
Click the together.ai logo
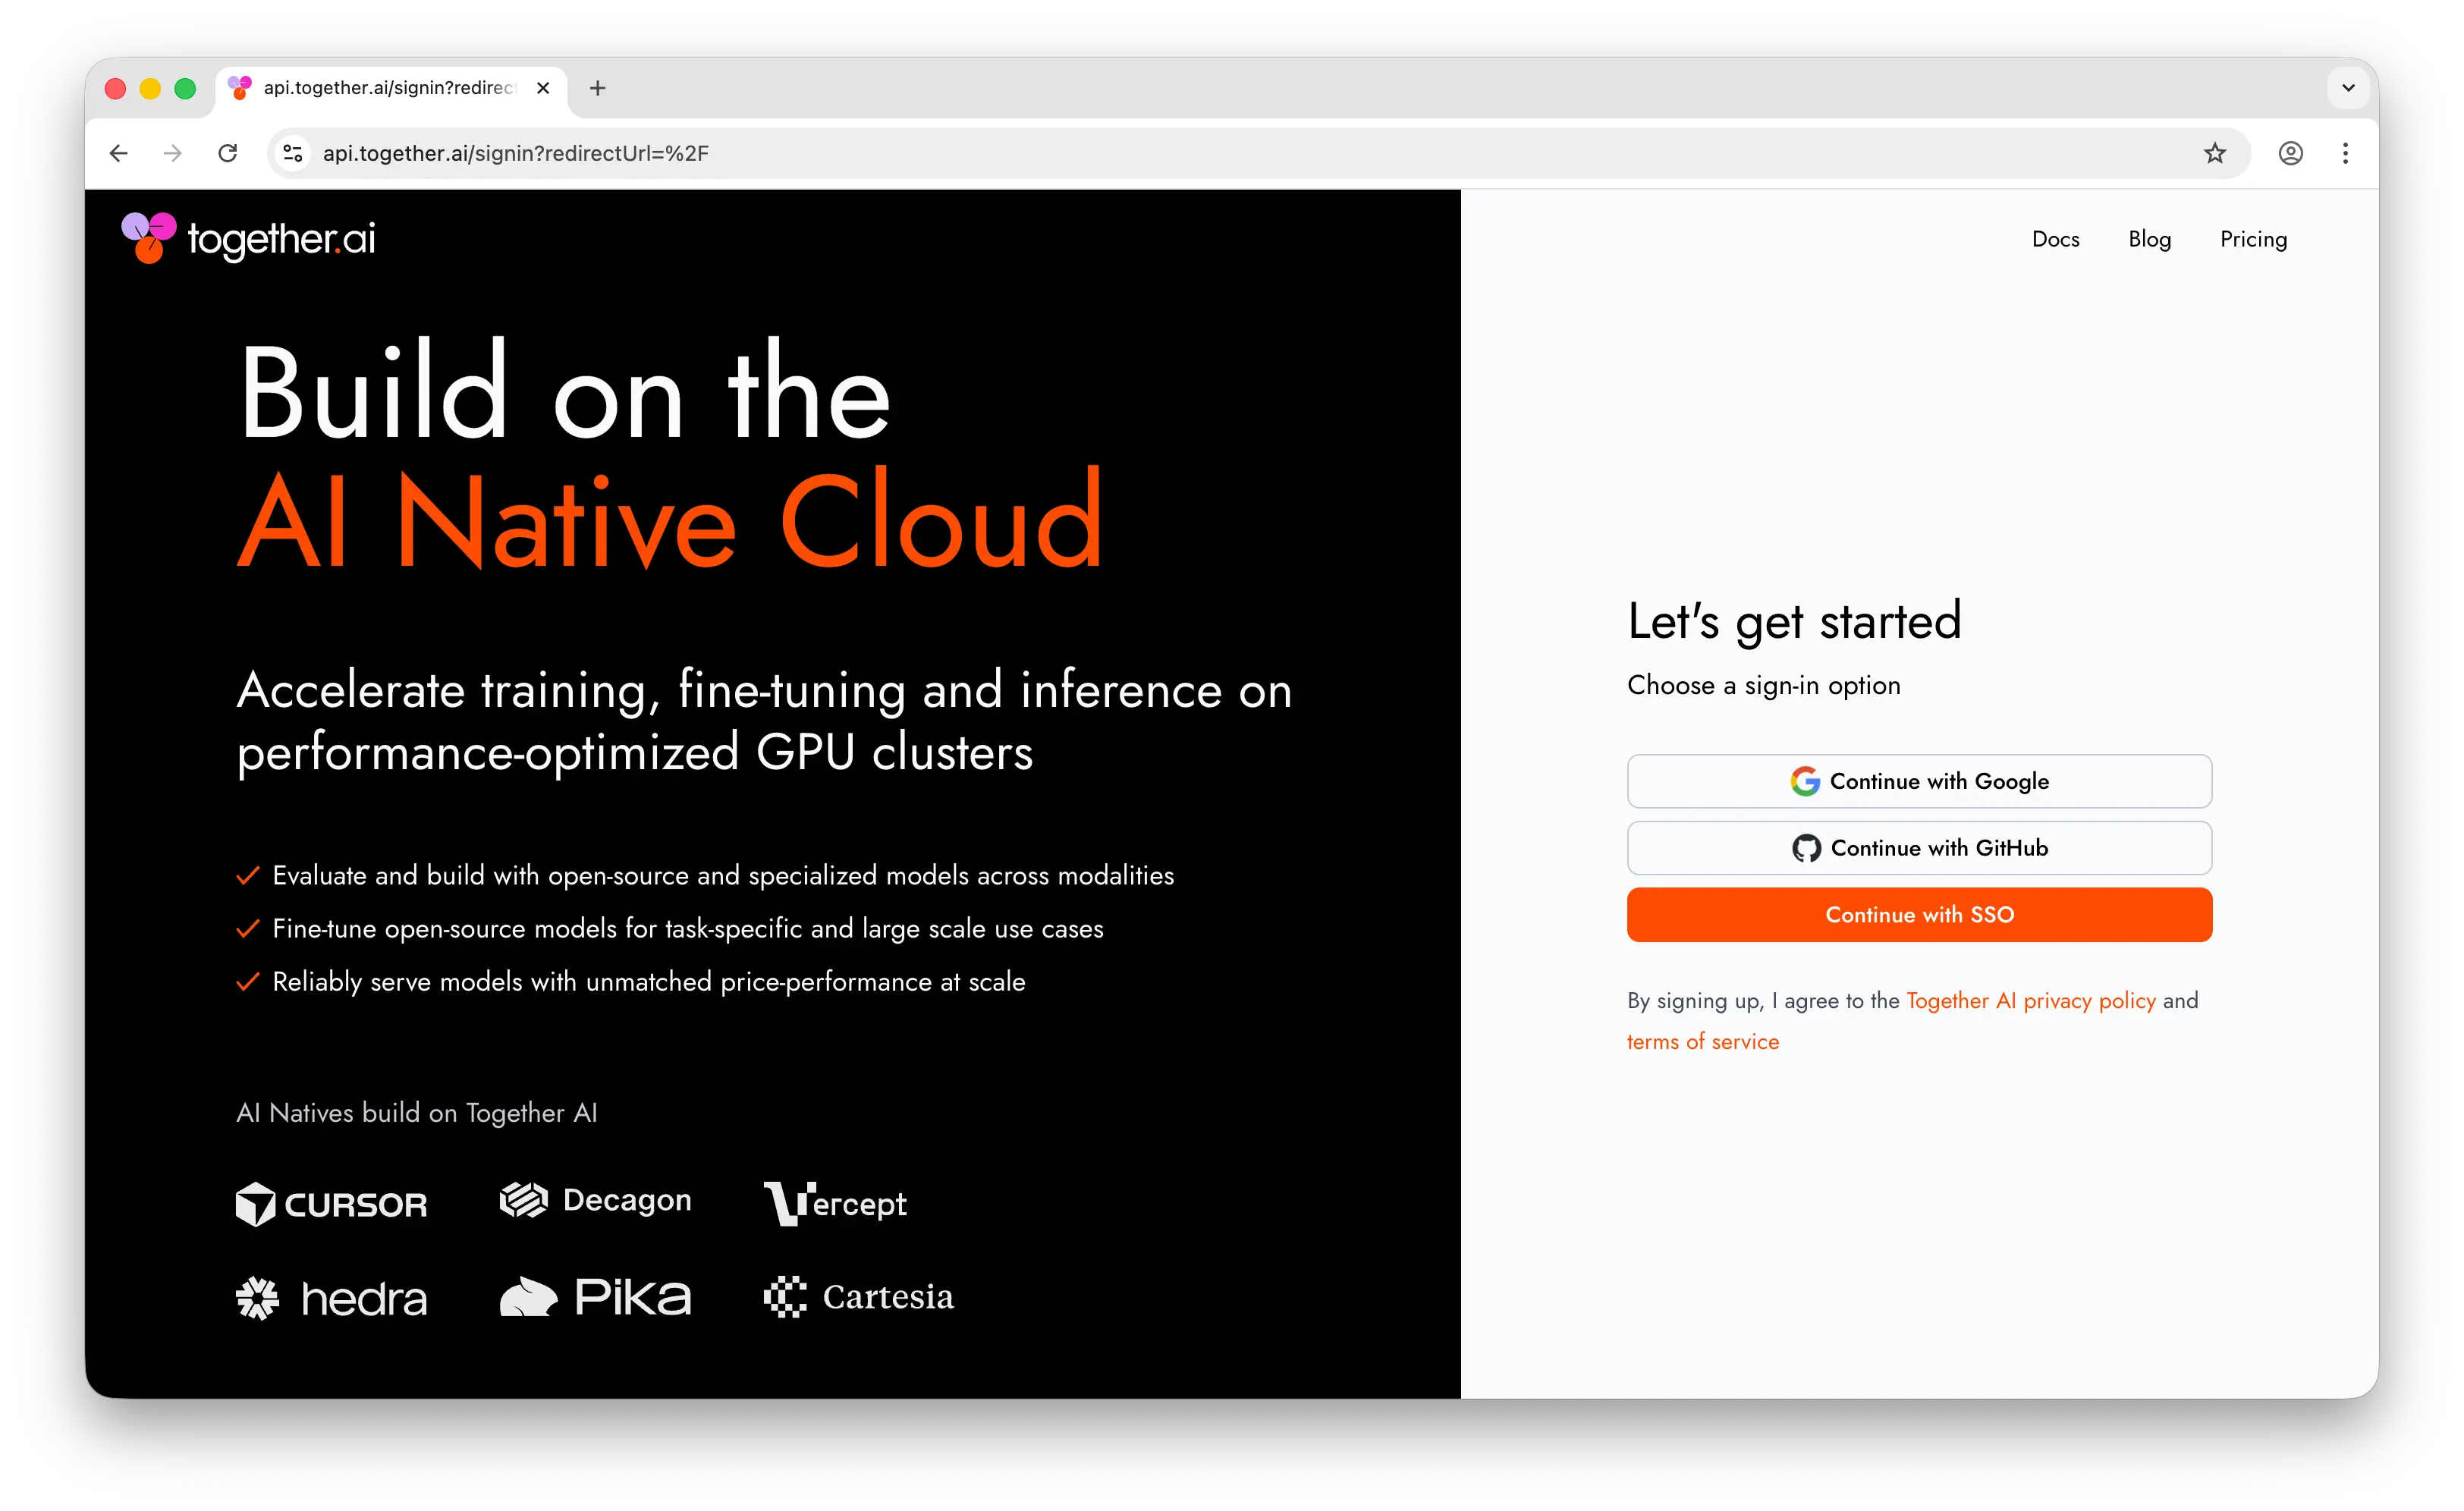[247, 238]
